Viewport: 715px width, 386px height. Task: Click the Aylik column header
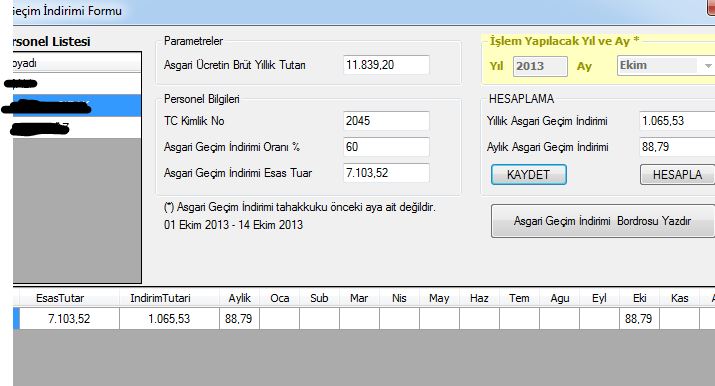(239, 298)
